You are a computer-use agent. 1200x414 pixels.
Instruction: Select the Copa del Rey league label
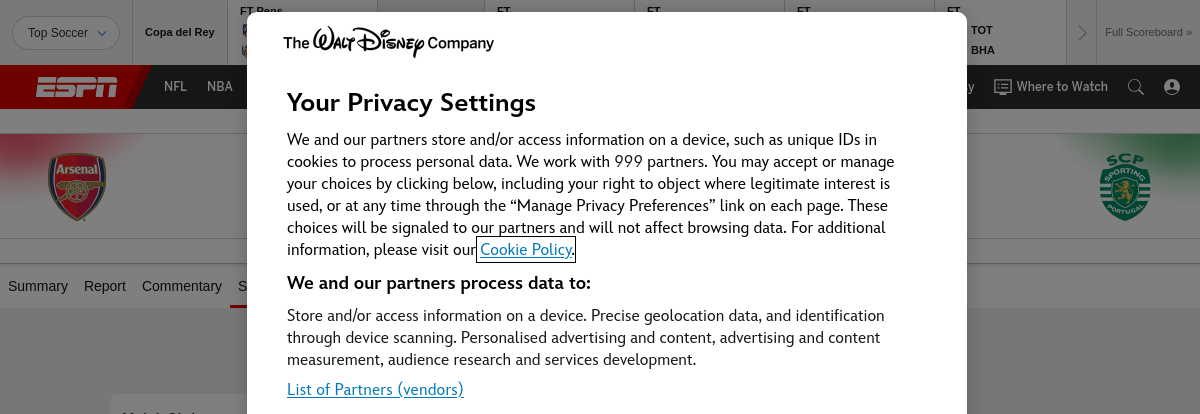(x=180, y=32)
